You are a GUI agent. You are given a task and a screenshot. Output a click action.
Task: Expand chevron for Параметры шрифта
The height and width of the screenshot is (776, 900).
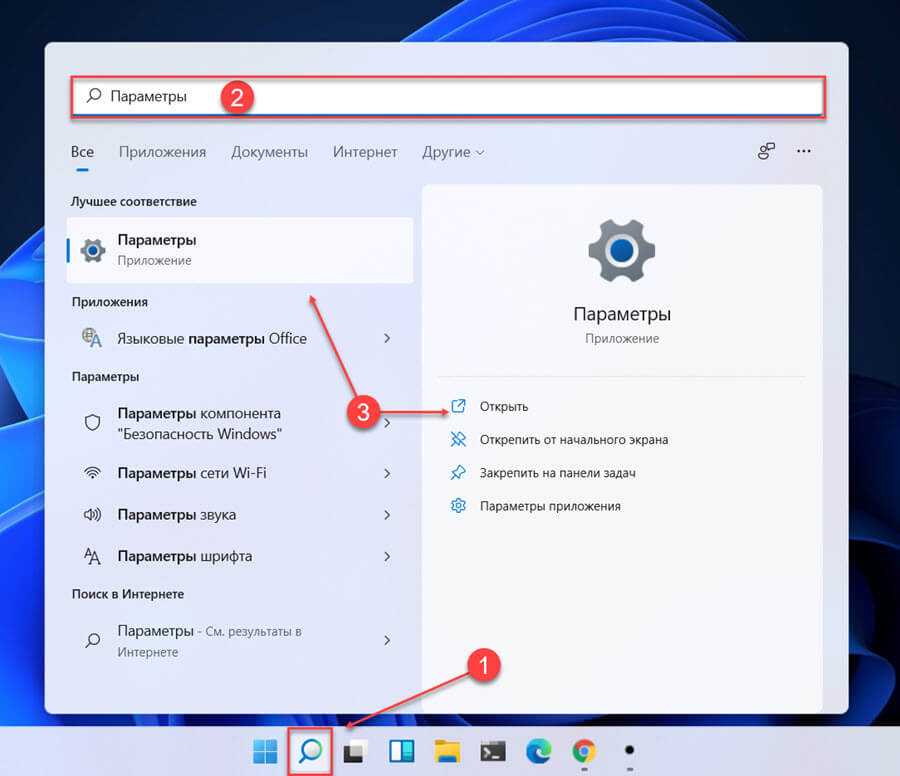coord(387,557)
